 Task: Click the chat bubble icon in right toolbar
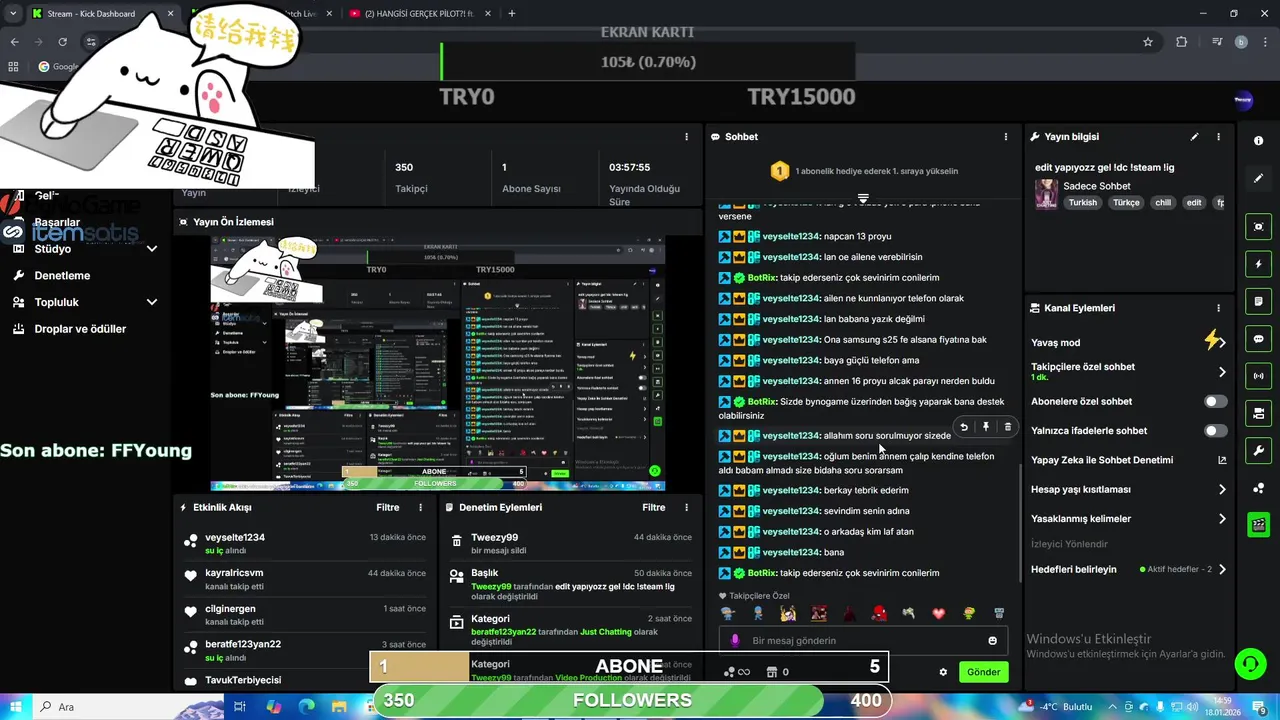(1258, 339)
